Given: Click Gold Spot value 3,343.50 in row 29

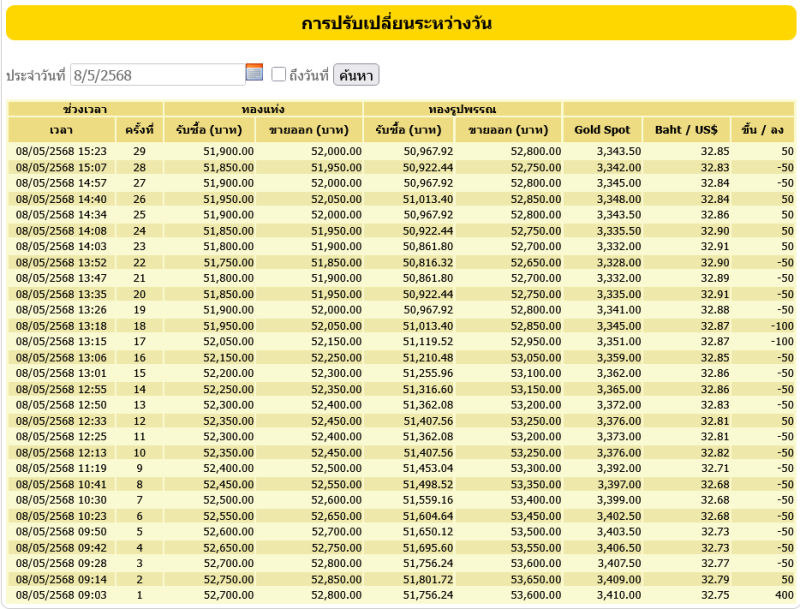Looking at the screenshot, I should (619, 151).
